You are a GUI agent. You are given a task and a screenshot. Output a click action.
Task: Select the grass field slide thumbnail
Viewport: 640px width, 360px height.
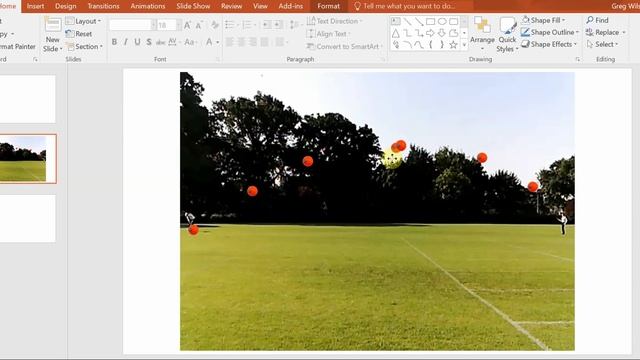tap(28, 159)
